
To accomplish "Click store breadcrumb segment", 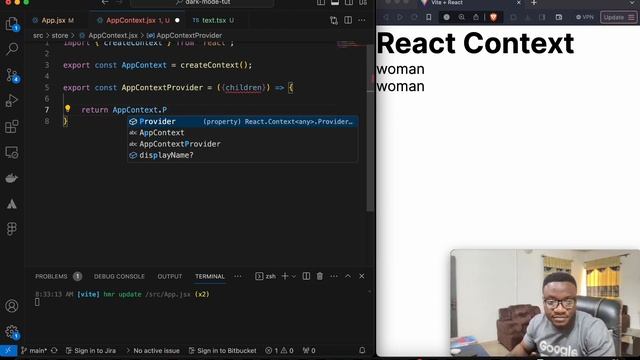I will (60, 36).
